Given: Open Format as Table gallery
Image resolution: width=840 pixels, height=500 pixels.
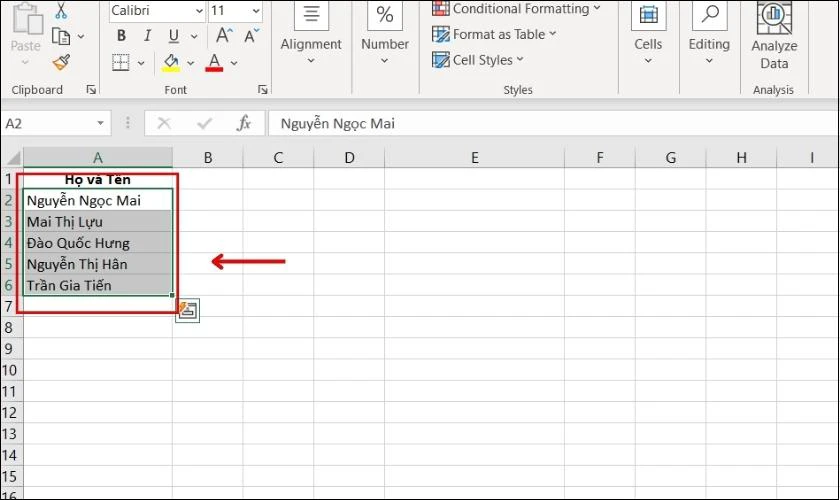Looking at the screenshot, I should pyautogui.click(x=494, y=34).
